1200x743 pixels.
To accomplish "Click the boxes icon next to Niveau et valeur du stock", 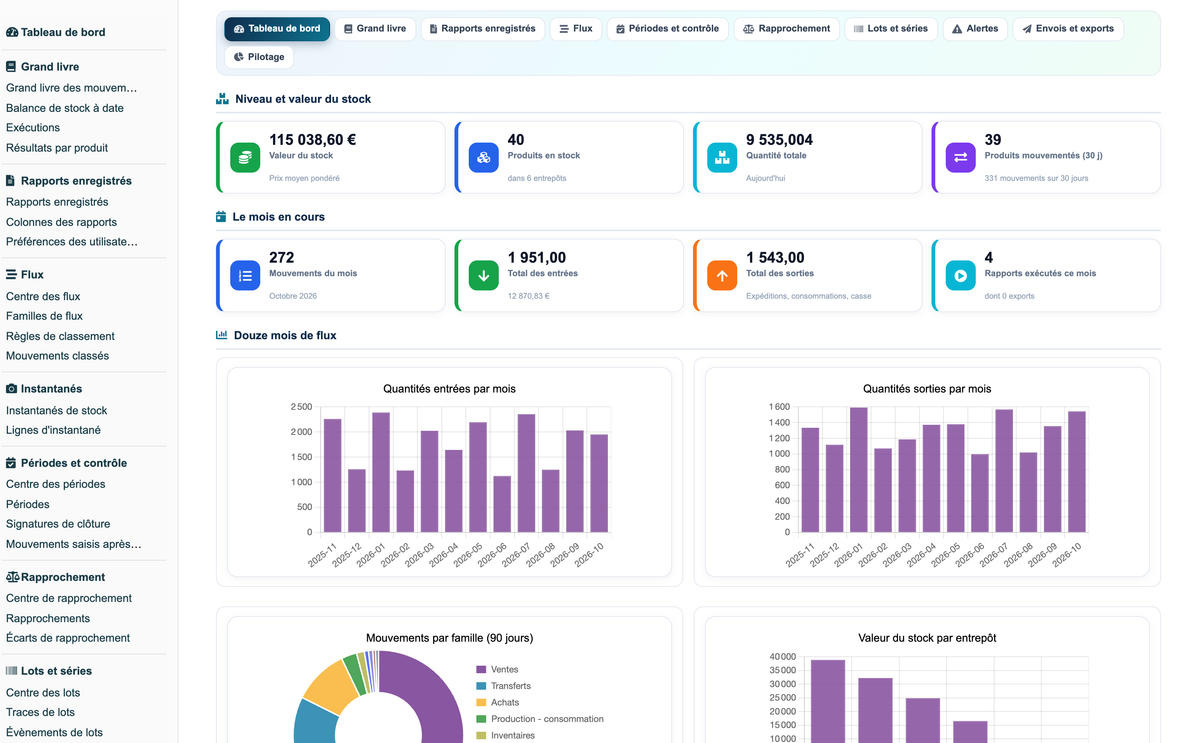I will click(x=222, y=99).
